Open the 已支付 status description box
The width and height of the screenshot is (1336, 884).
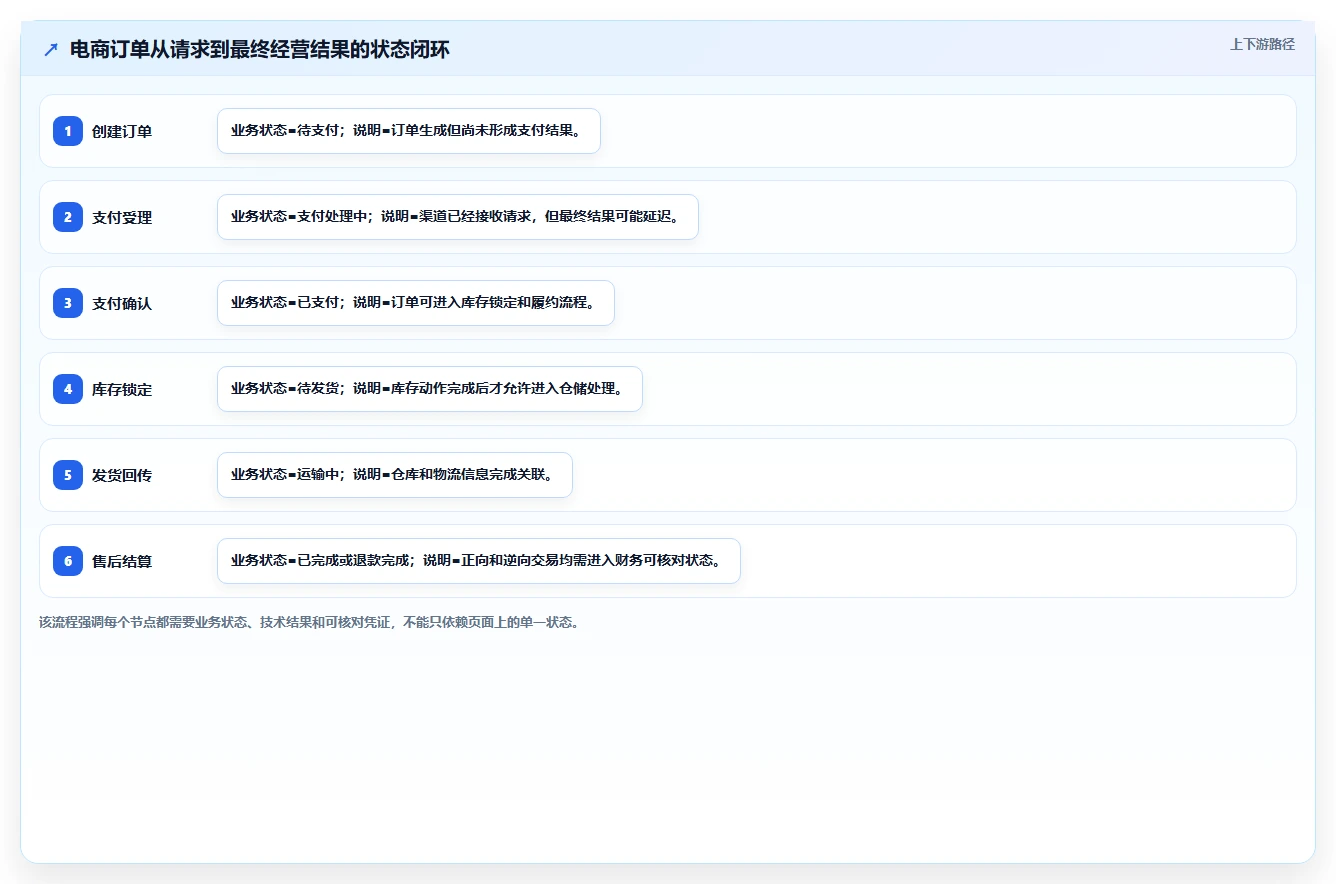[x=416, y=303]
